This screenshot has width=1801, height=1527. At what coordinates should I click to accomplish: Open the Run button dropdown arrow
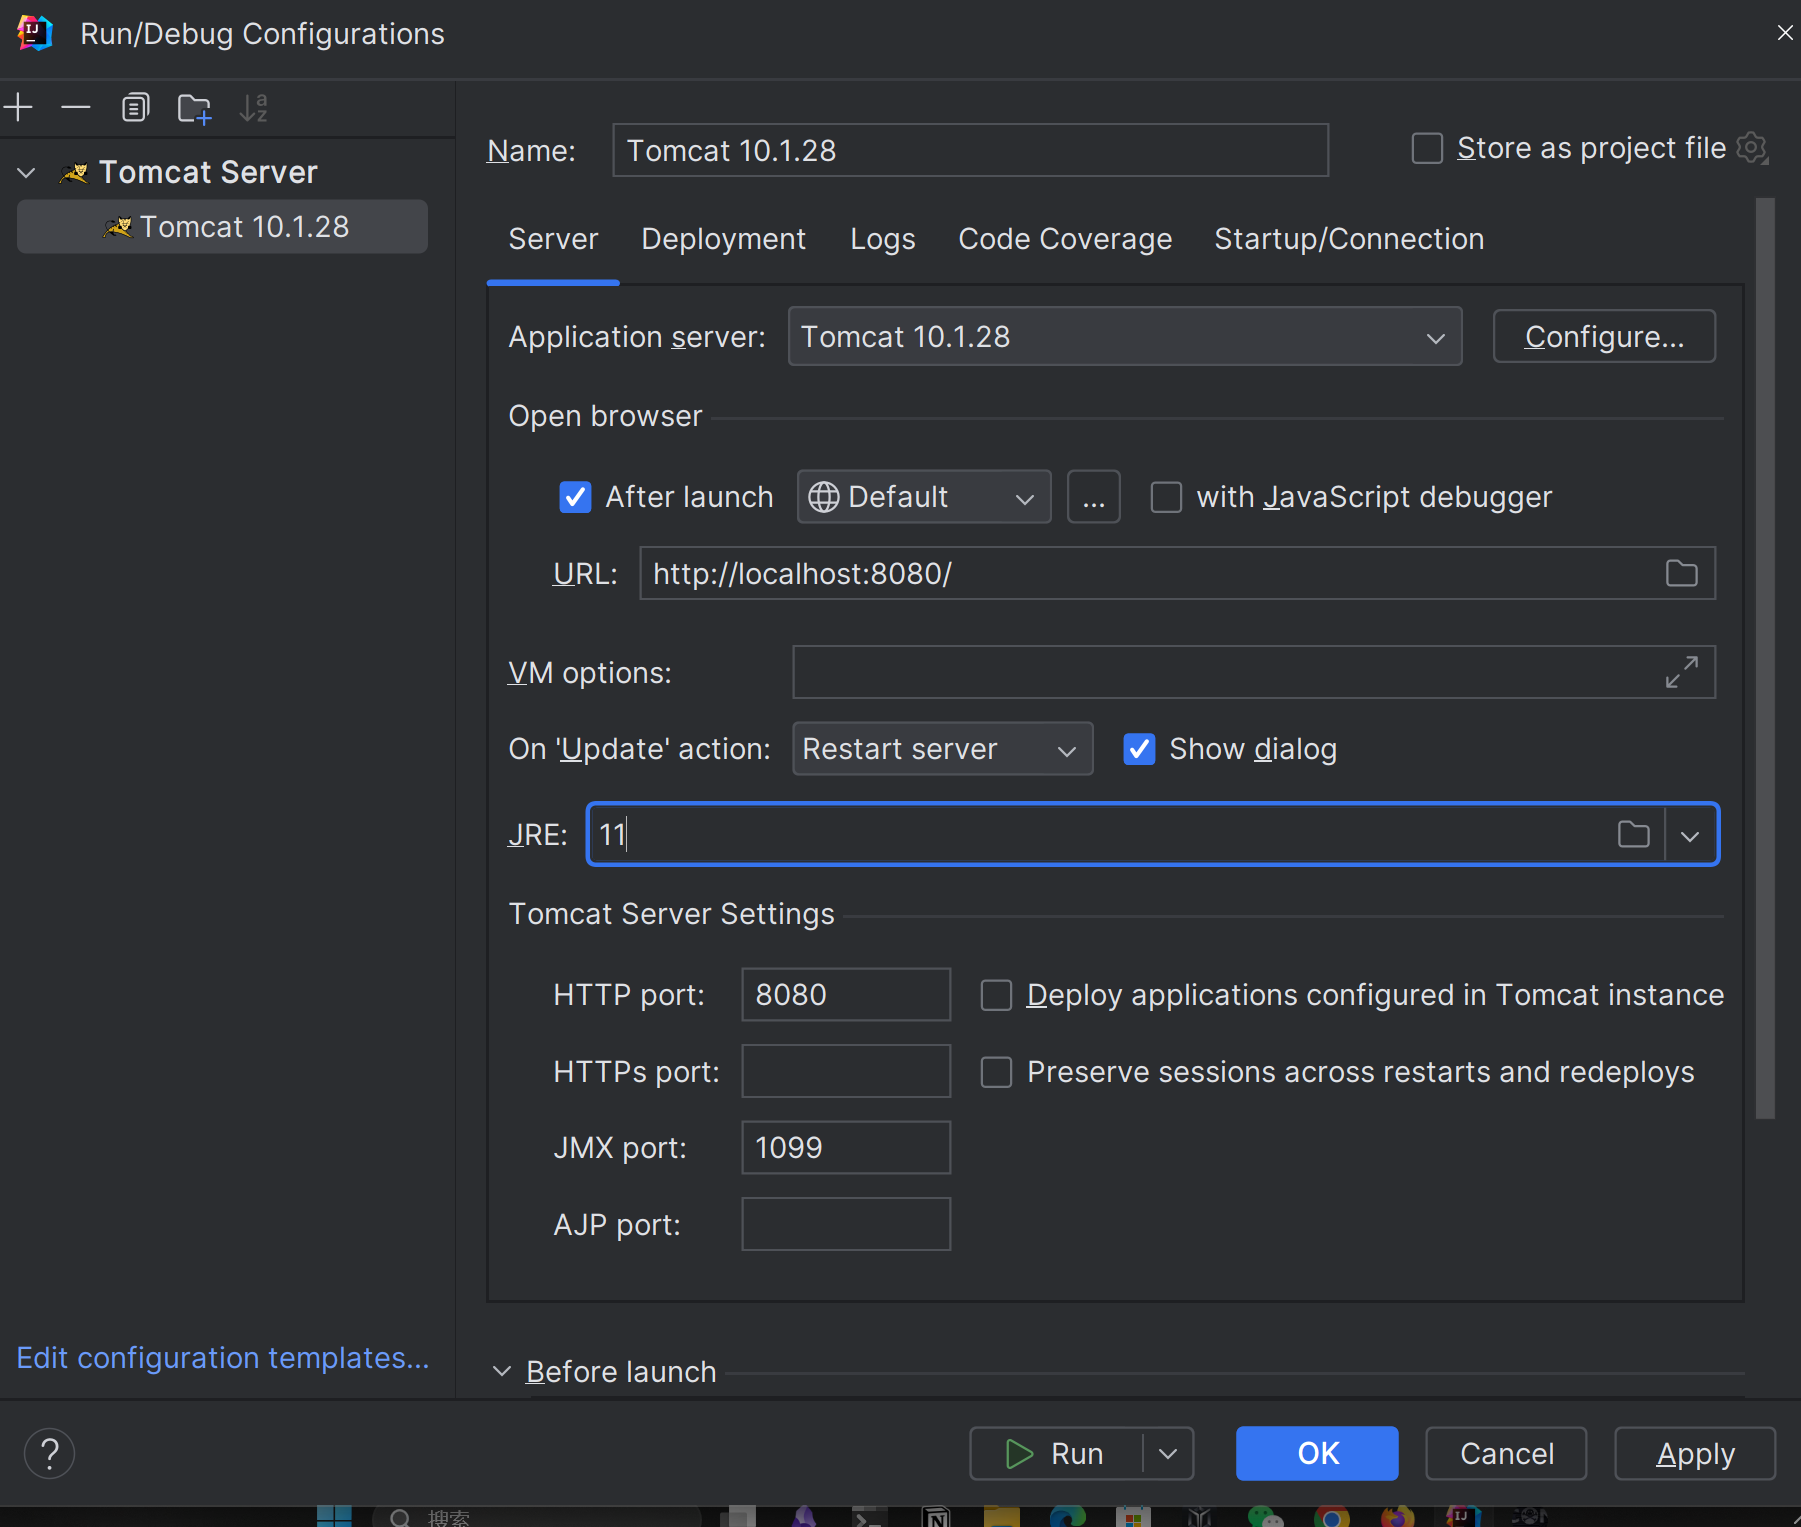(x=1168, y=1453)
